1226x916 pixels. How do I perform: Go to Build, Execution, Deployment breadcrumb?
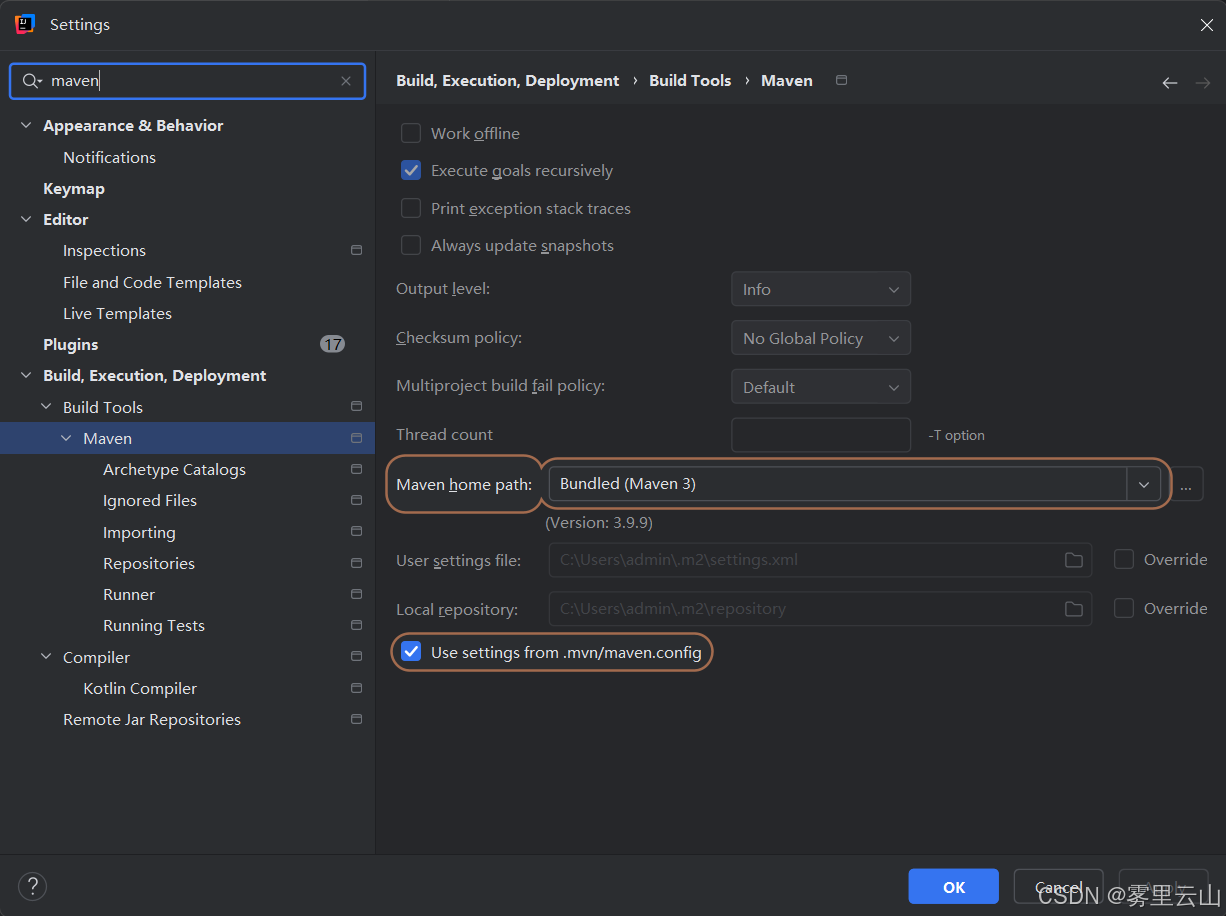click(507, 80)
